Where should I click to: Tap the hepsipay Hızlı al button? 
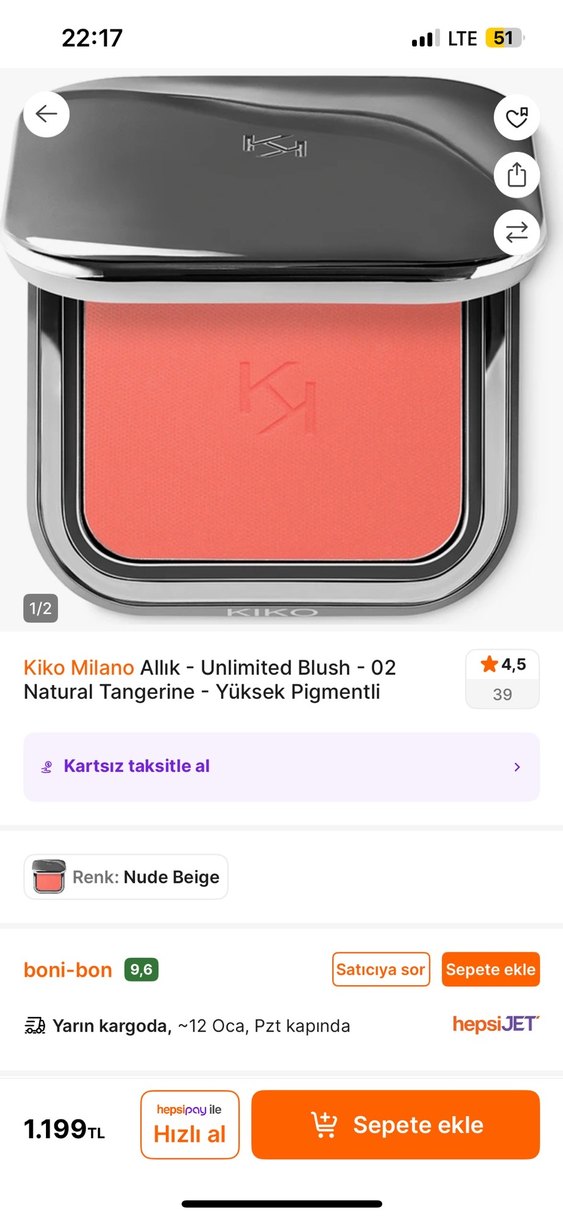[190, 1125]
